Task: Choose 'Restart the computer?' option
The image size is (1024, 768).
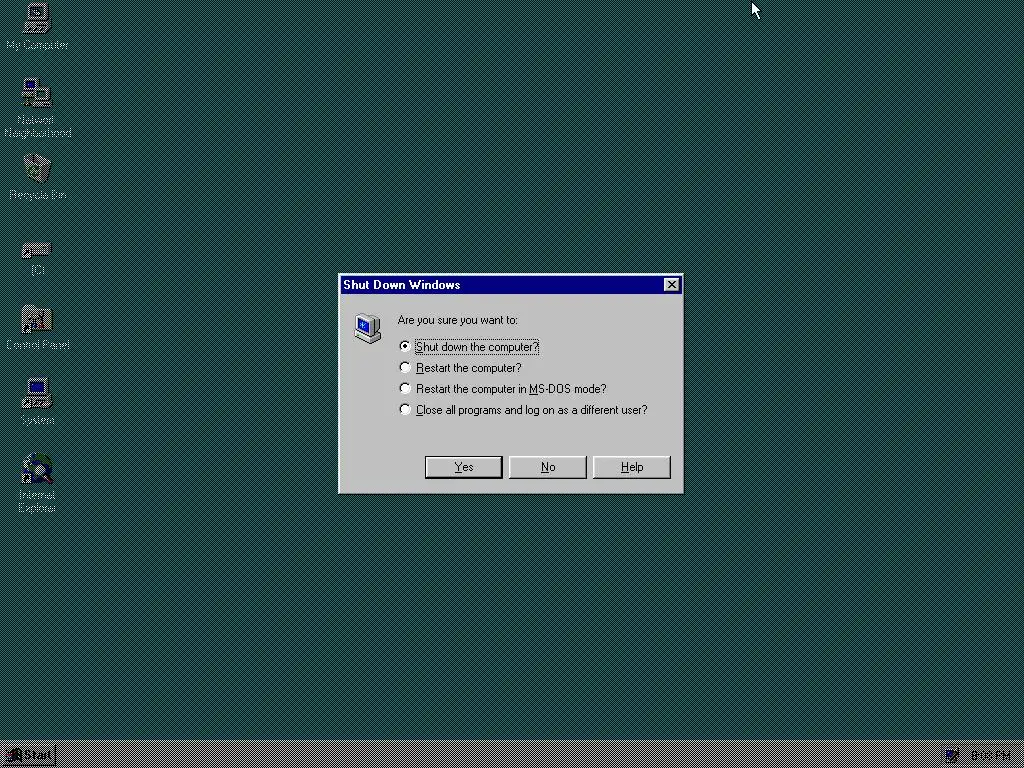Action: [460, 368]
